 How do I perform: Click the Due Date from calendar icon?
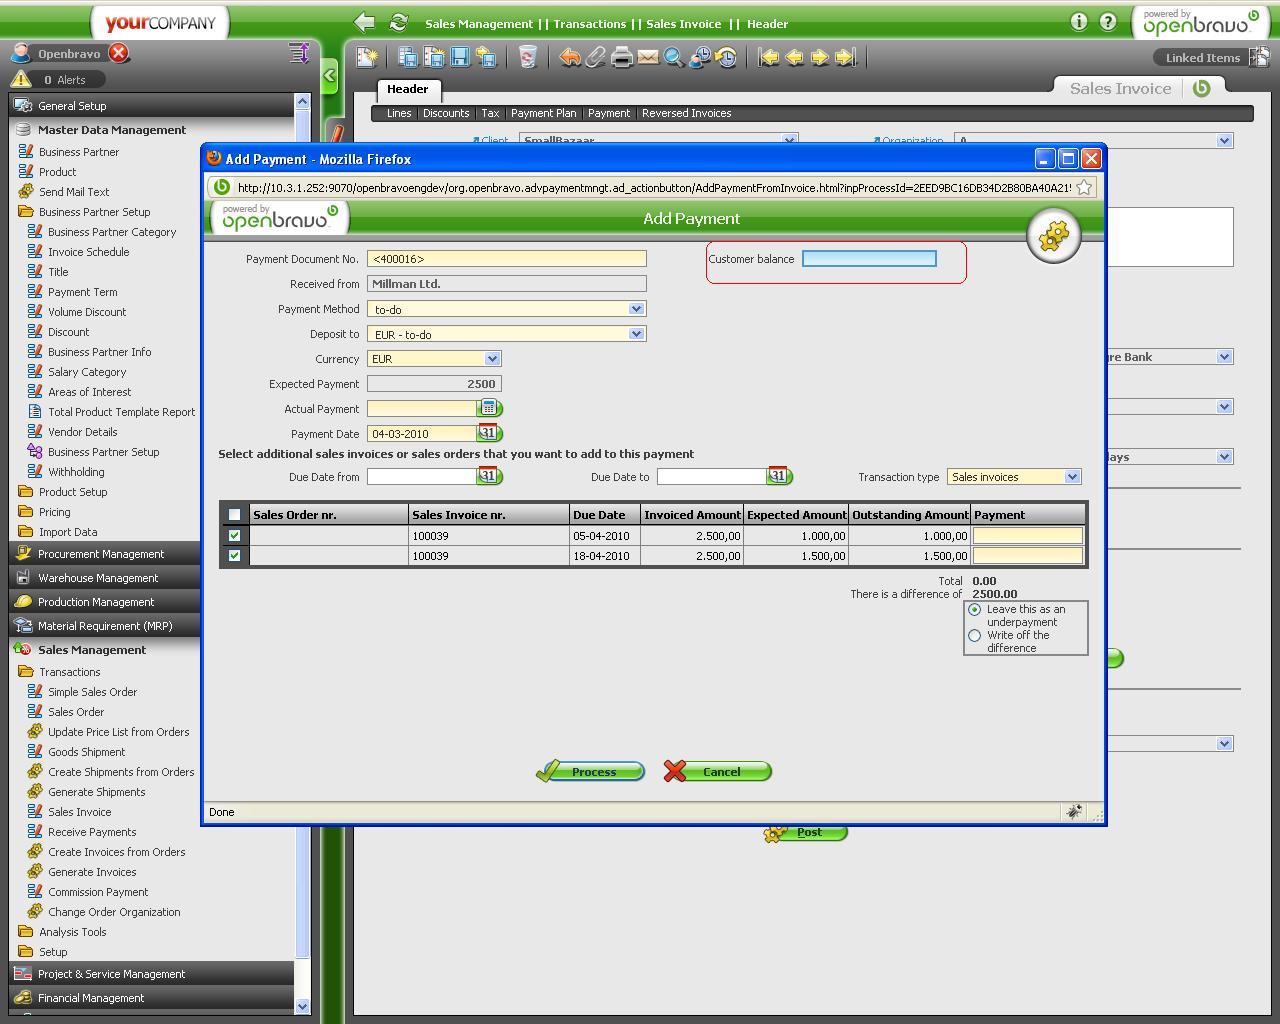(488, 476)
